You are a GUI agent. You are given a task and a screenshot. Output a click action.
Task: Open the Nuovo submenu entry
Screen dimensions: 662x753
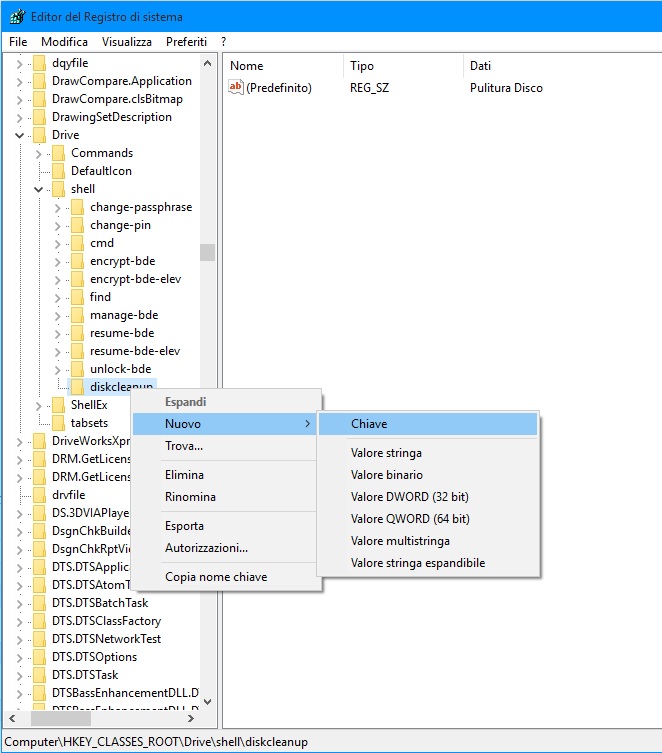224,424
